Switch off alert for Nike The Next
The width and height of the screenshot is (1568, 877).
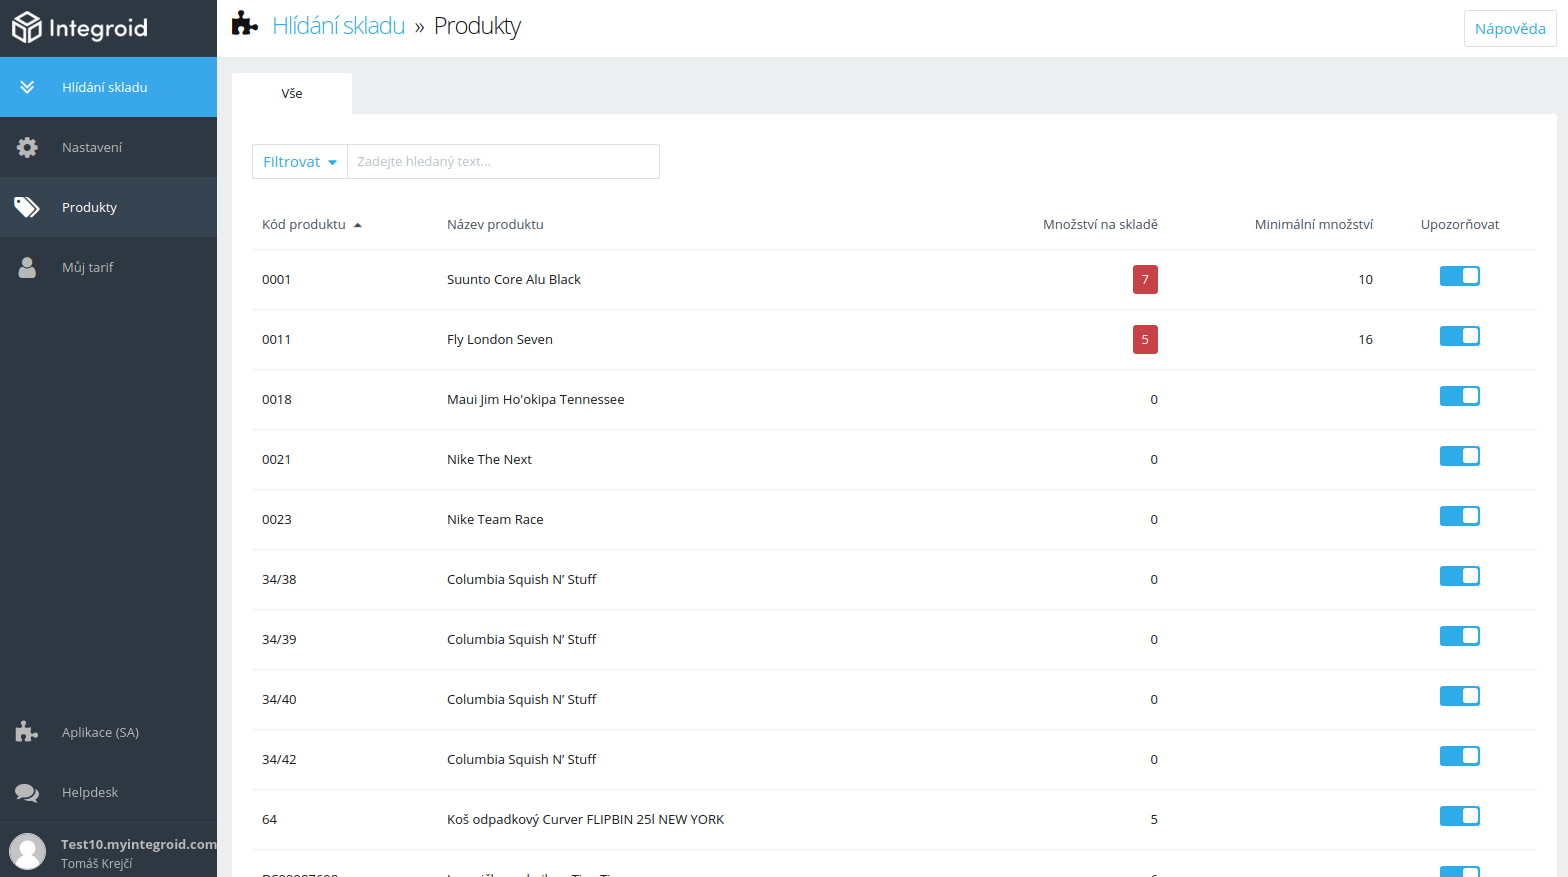pyautogui.click(x=1460, y=456)
